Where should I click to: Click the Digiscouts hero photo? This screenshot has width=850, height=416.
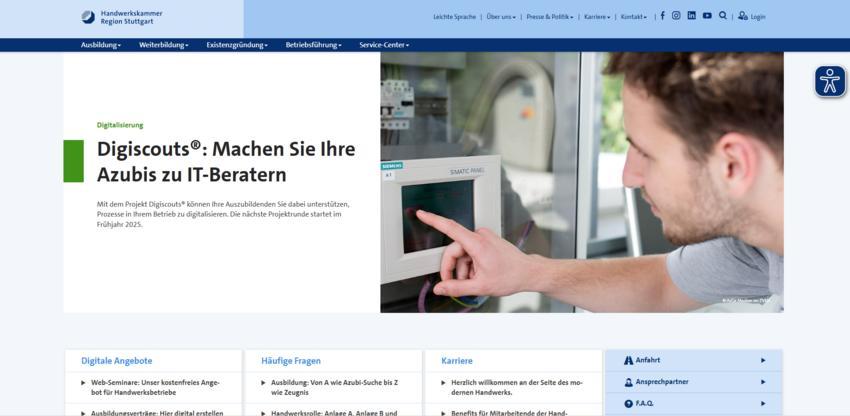click(x=582, y=182)
